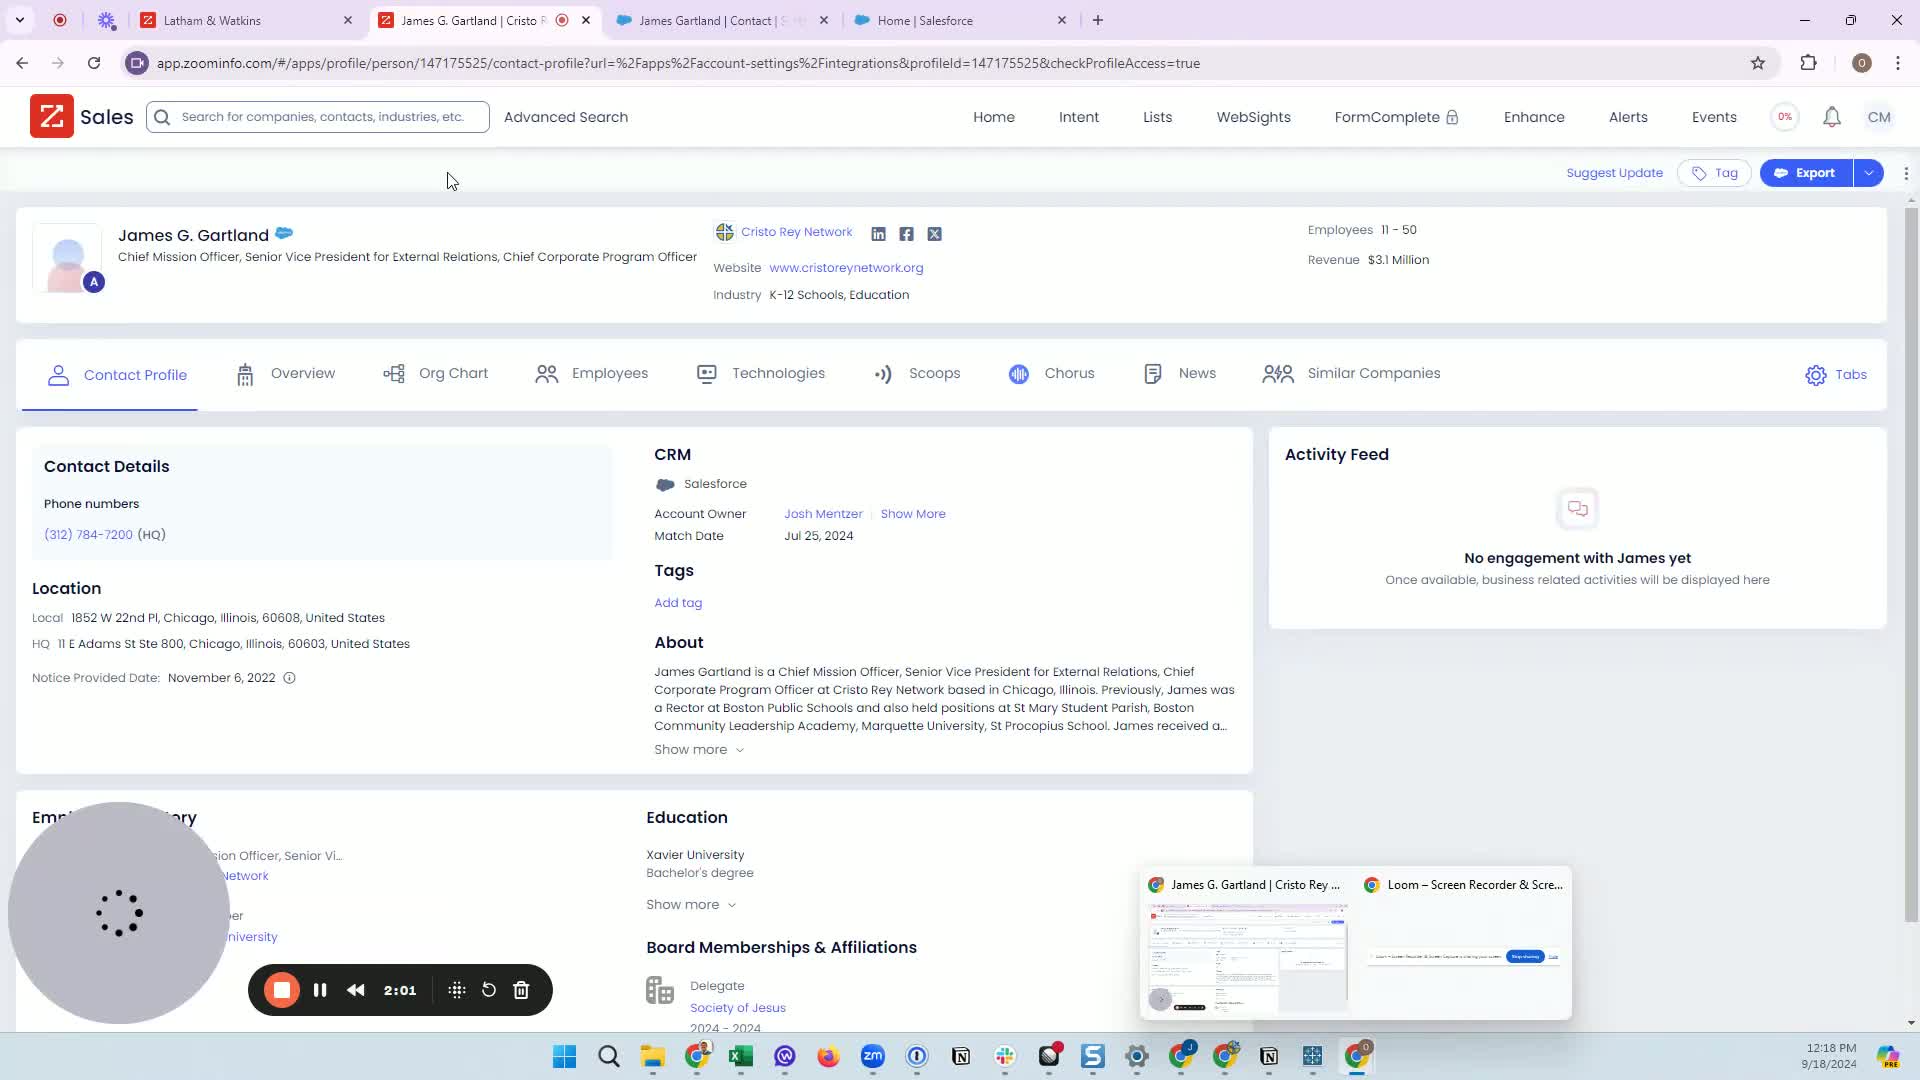The height and width of the screenshot is (1080, 1920).
Task: Pause the Loom recording
Action: pos(320,990)
